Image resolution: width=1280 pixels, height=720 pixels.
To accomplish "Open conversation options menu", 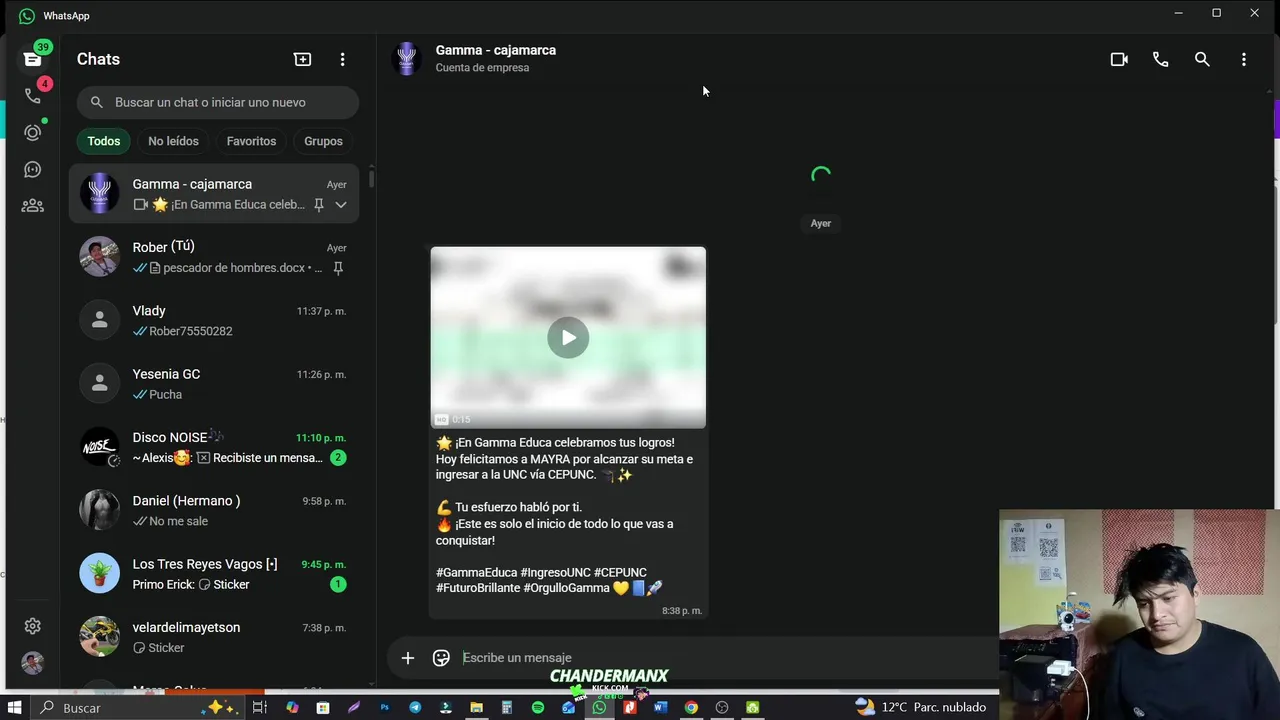I will coord(1243,60).
